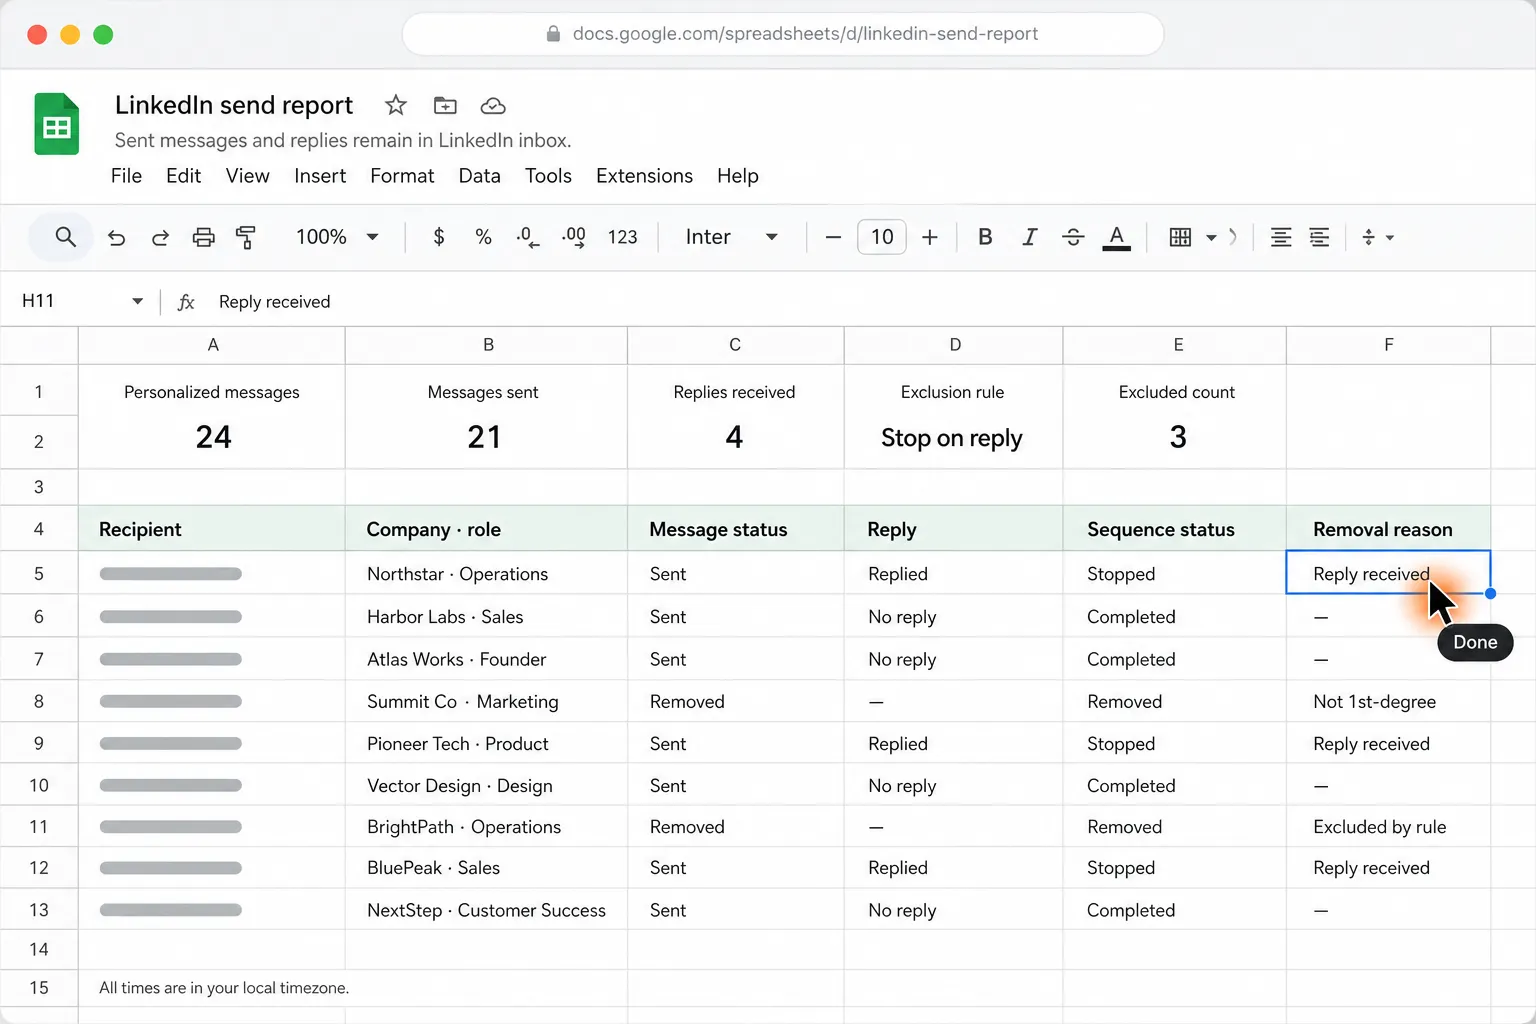This screenshot has height=1024, width=1536.
Task: Select the Stop on reply cell
Action: pyautogui.click(x=954, y=438)
